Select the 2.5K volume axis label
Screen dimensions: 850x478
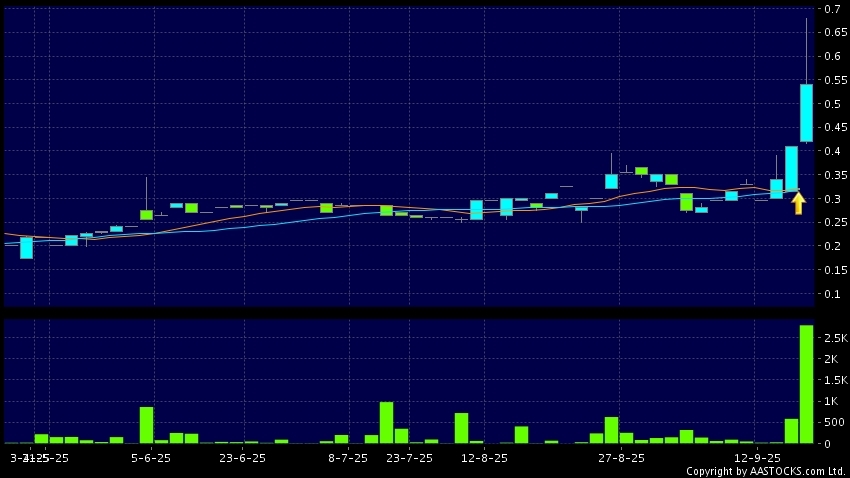(x=832, y=339)
